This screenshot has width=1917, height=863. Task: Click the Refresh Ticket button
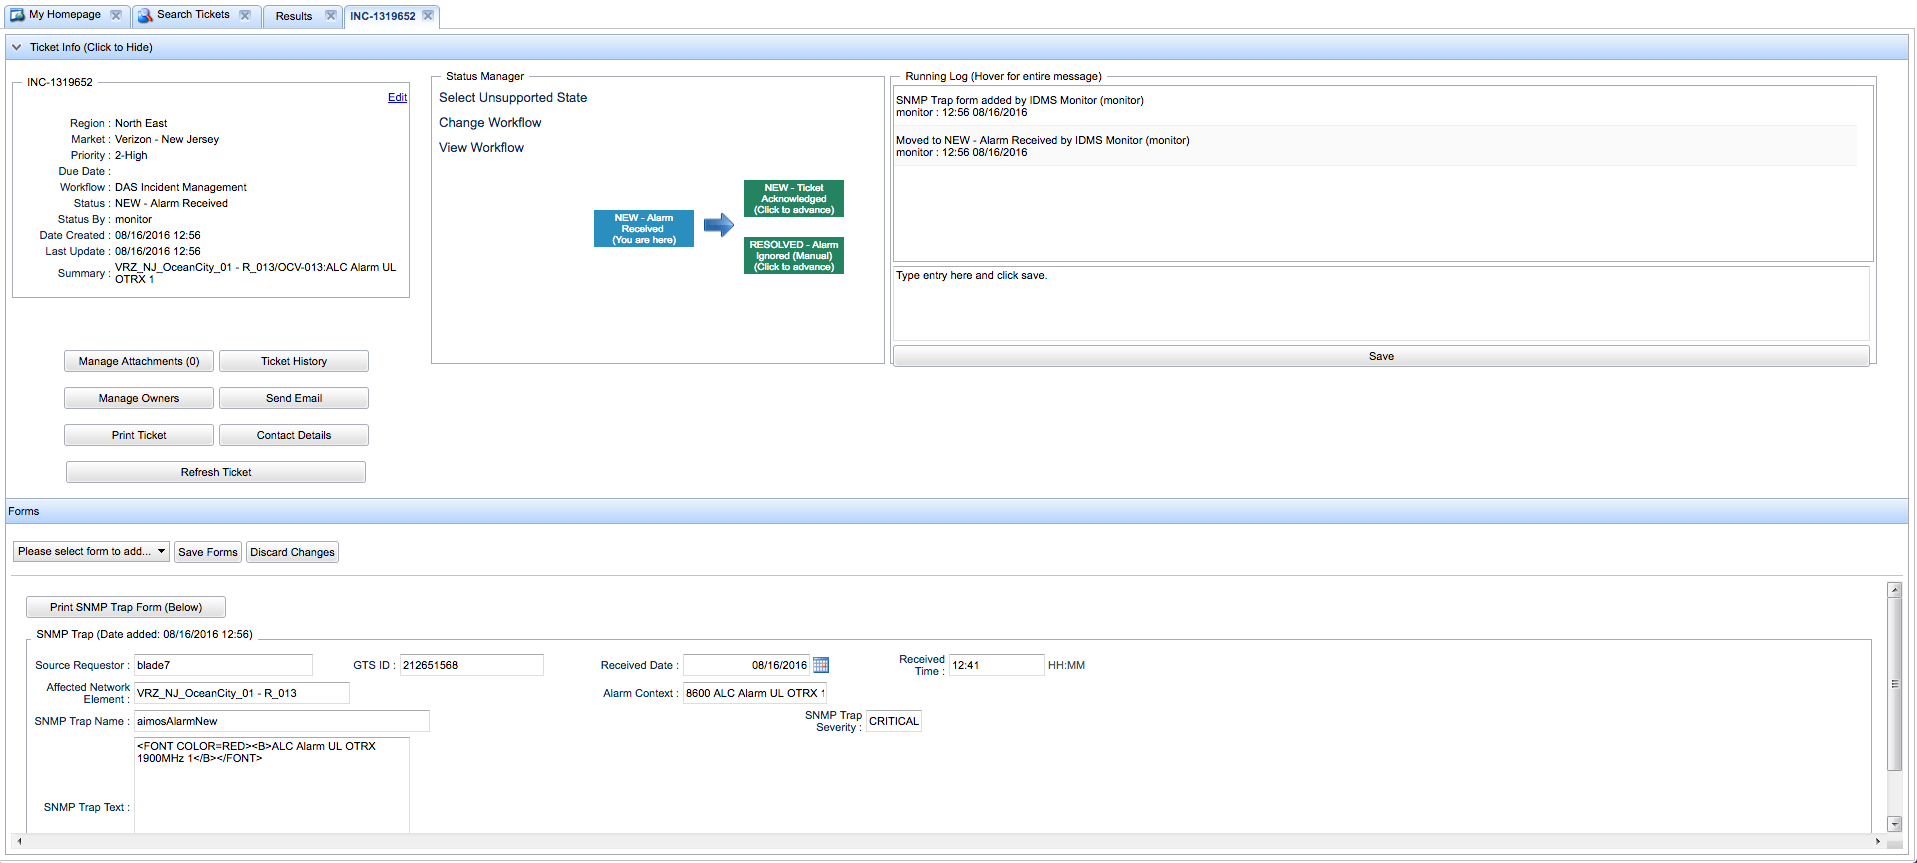(215, 472)
